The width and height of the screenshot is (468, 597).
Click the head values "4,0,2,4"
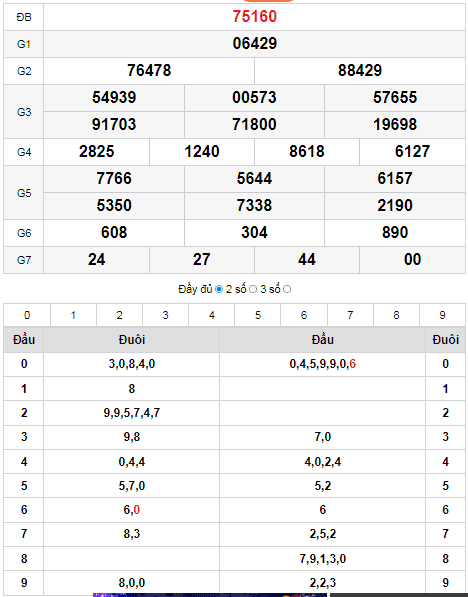323,462
